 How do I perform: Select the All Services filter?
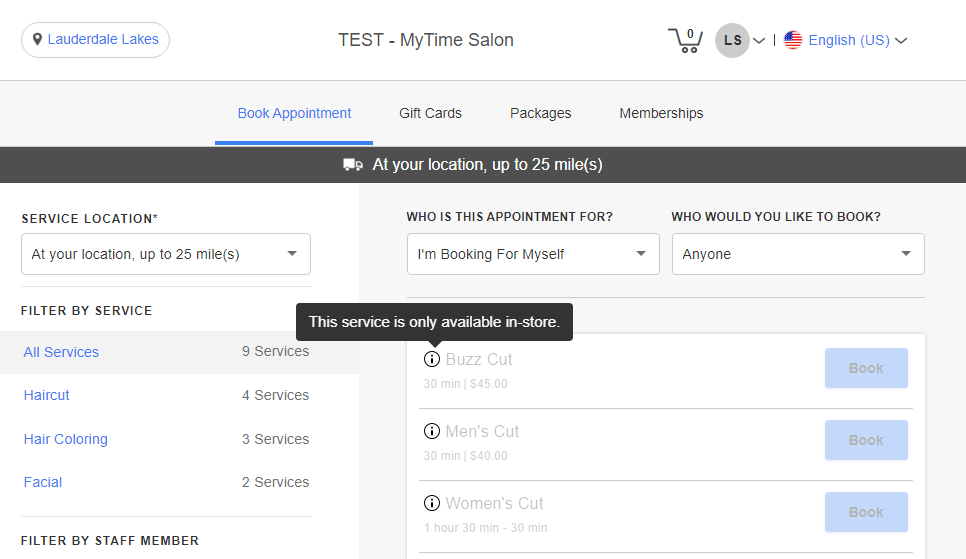(x=61, y=352)
